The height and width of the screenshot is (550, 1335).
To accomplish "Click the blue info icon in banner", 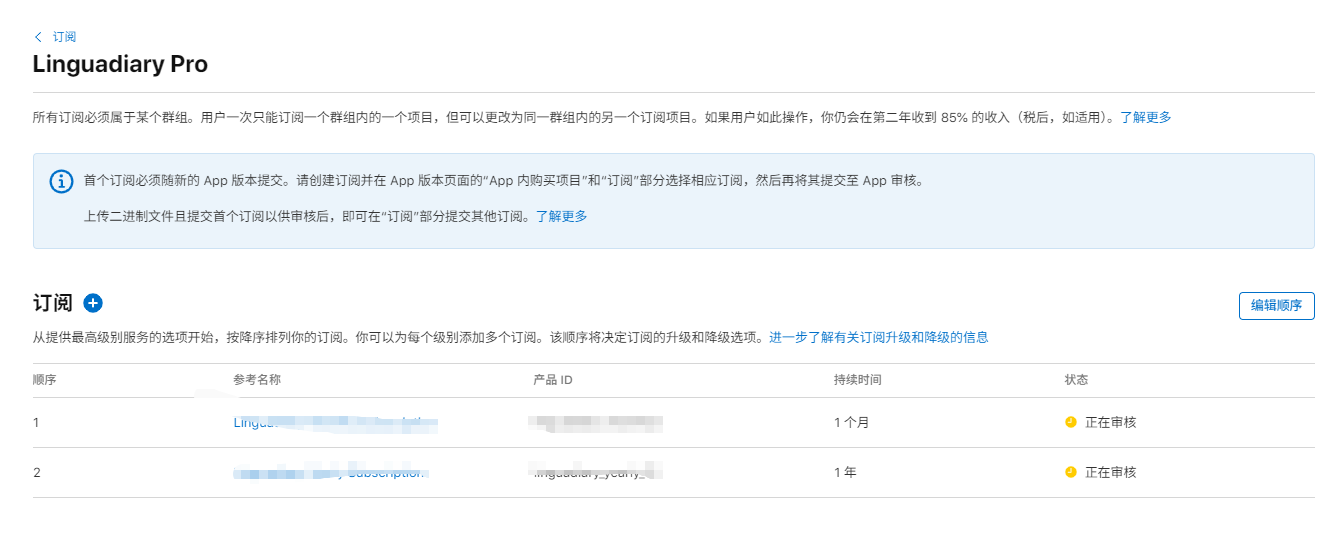I will (62, 181).
